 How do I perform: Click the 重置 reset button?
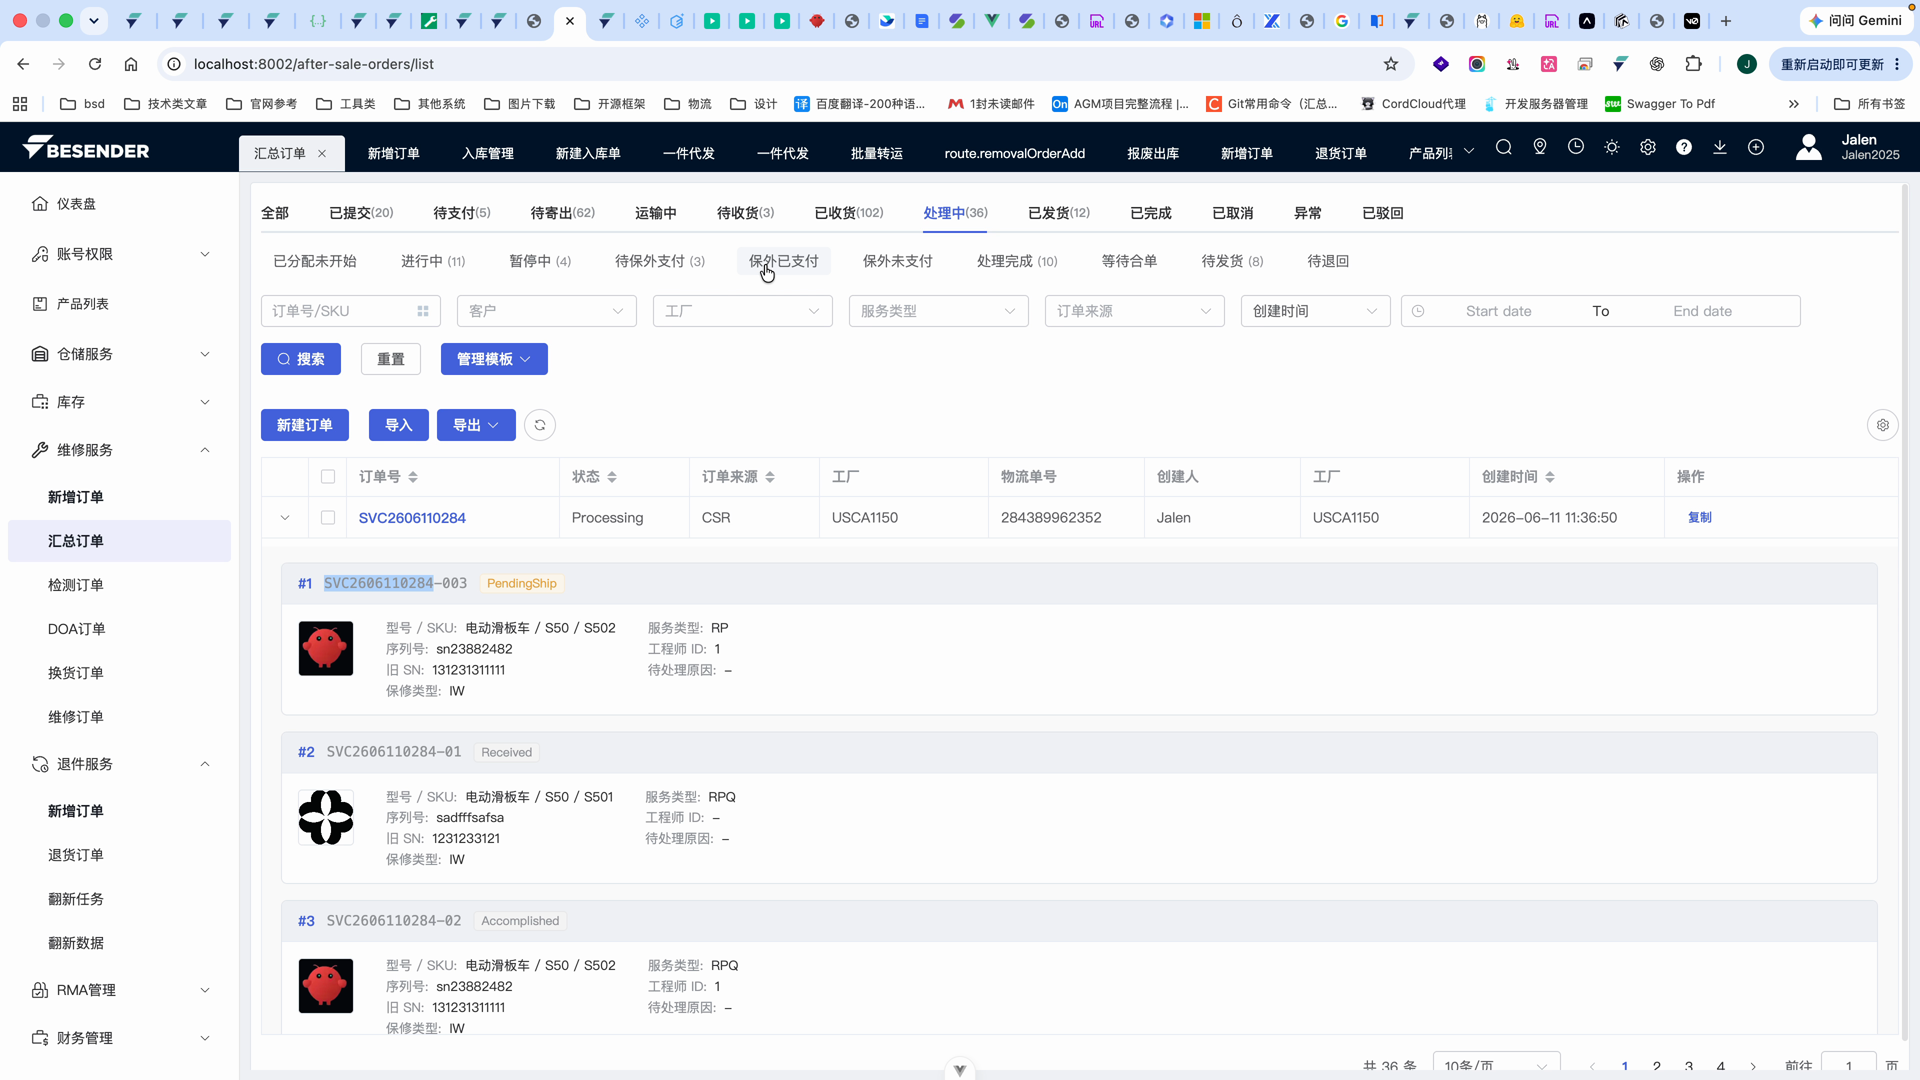(x=391, y=359)
